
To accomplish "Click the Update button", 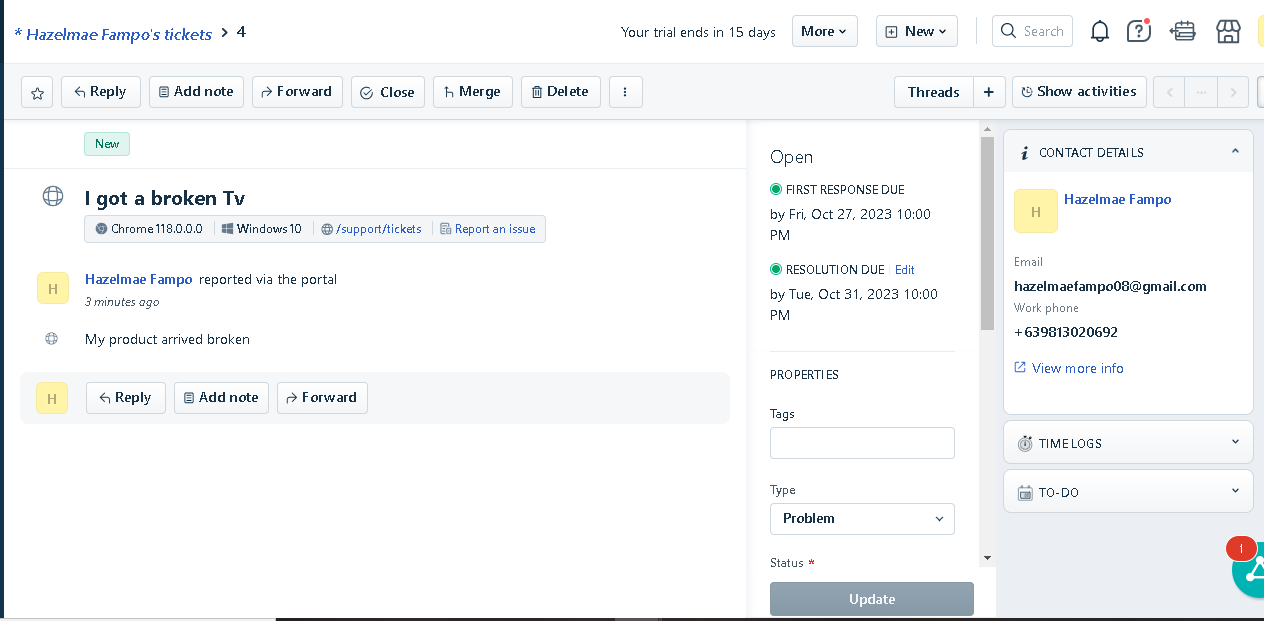I will click(872, 599).
